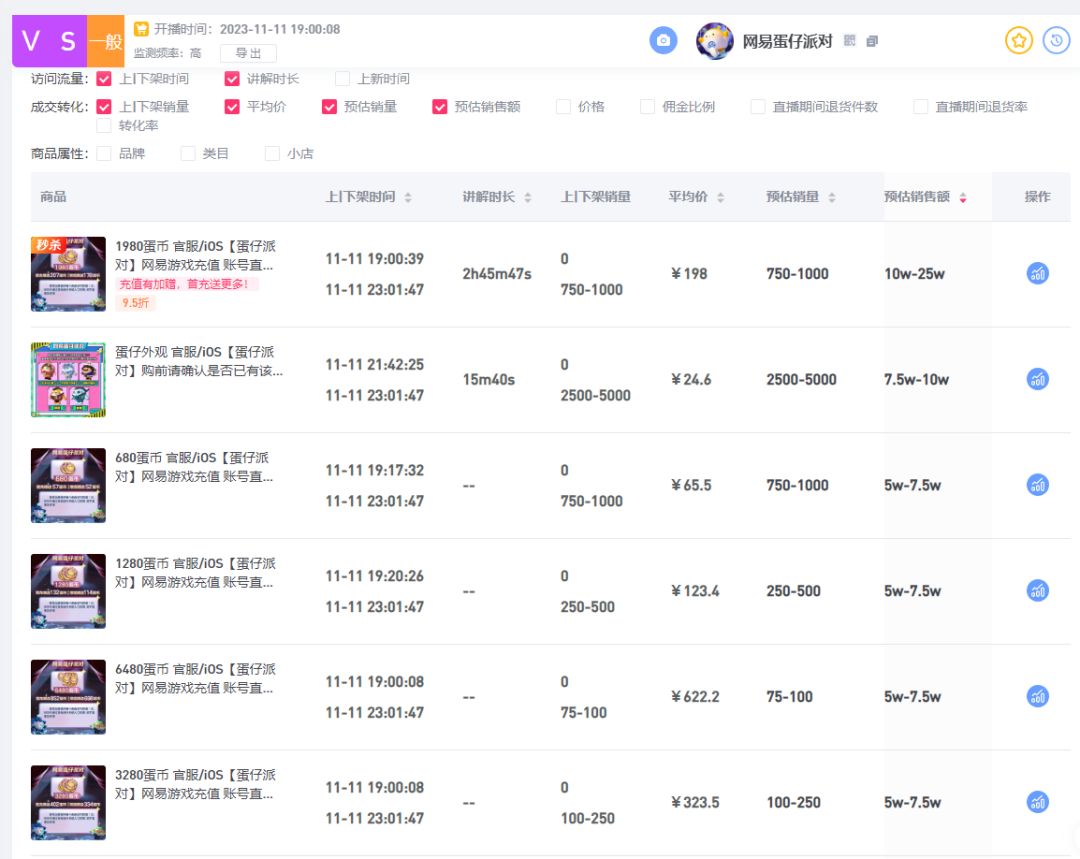Uncheck the 平均价 checkbox

click(232, 107)
